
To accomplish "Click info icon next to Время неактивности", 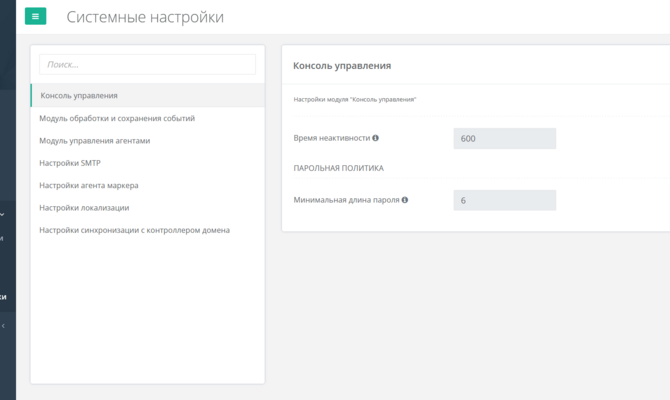I will tap(376, 138).
